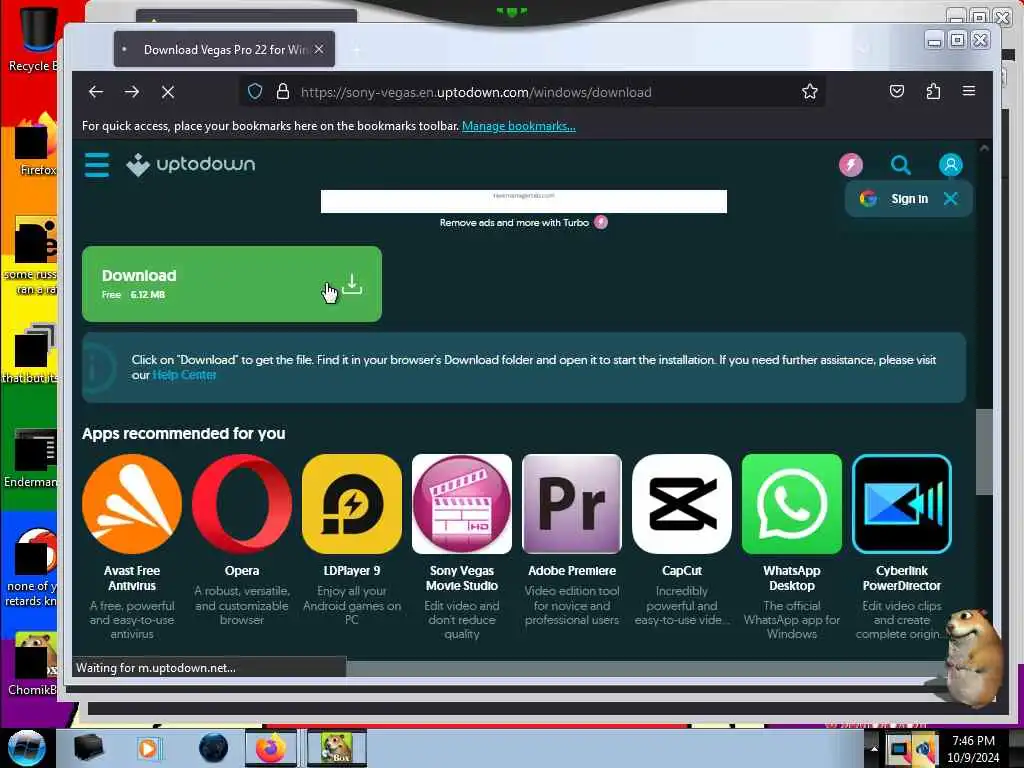Open Cyberlink PowerDirector app icon
Viewport: 1024px width, 768px height.
coord(902,504)
